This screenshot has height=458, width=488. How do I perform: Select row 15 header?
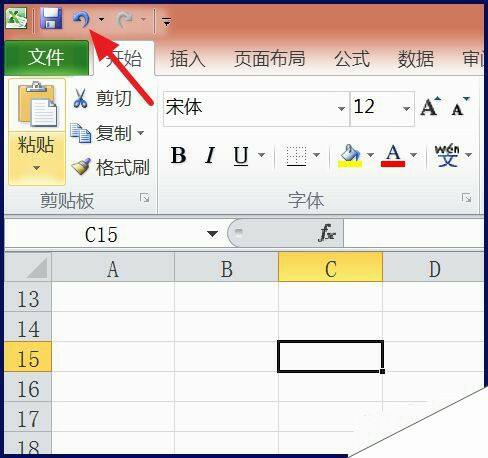coord(28,357)
